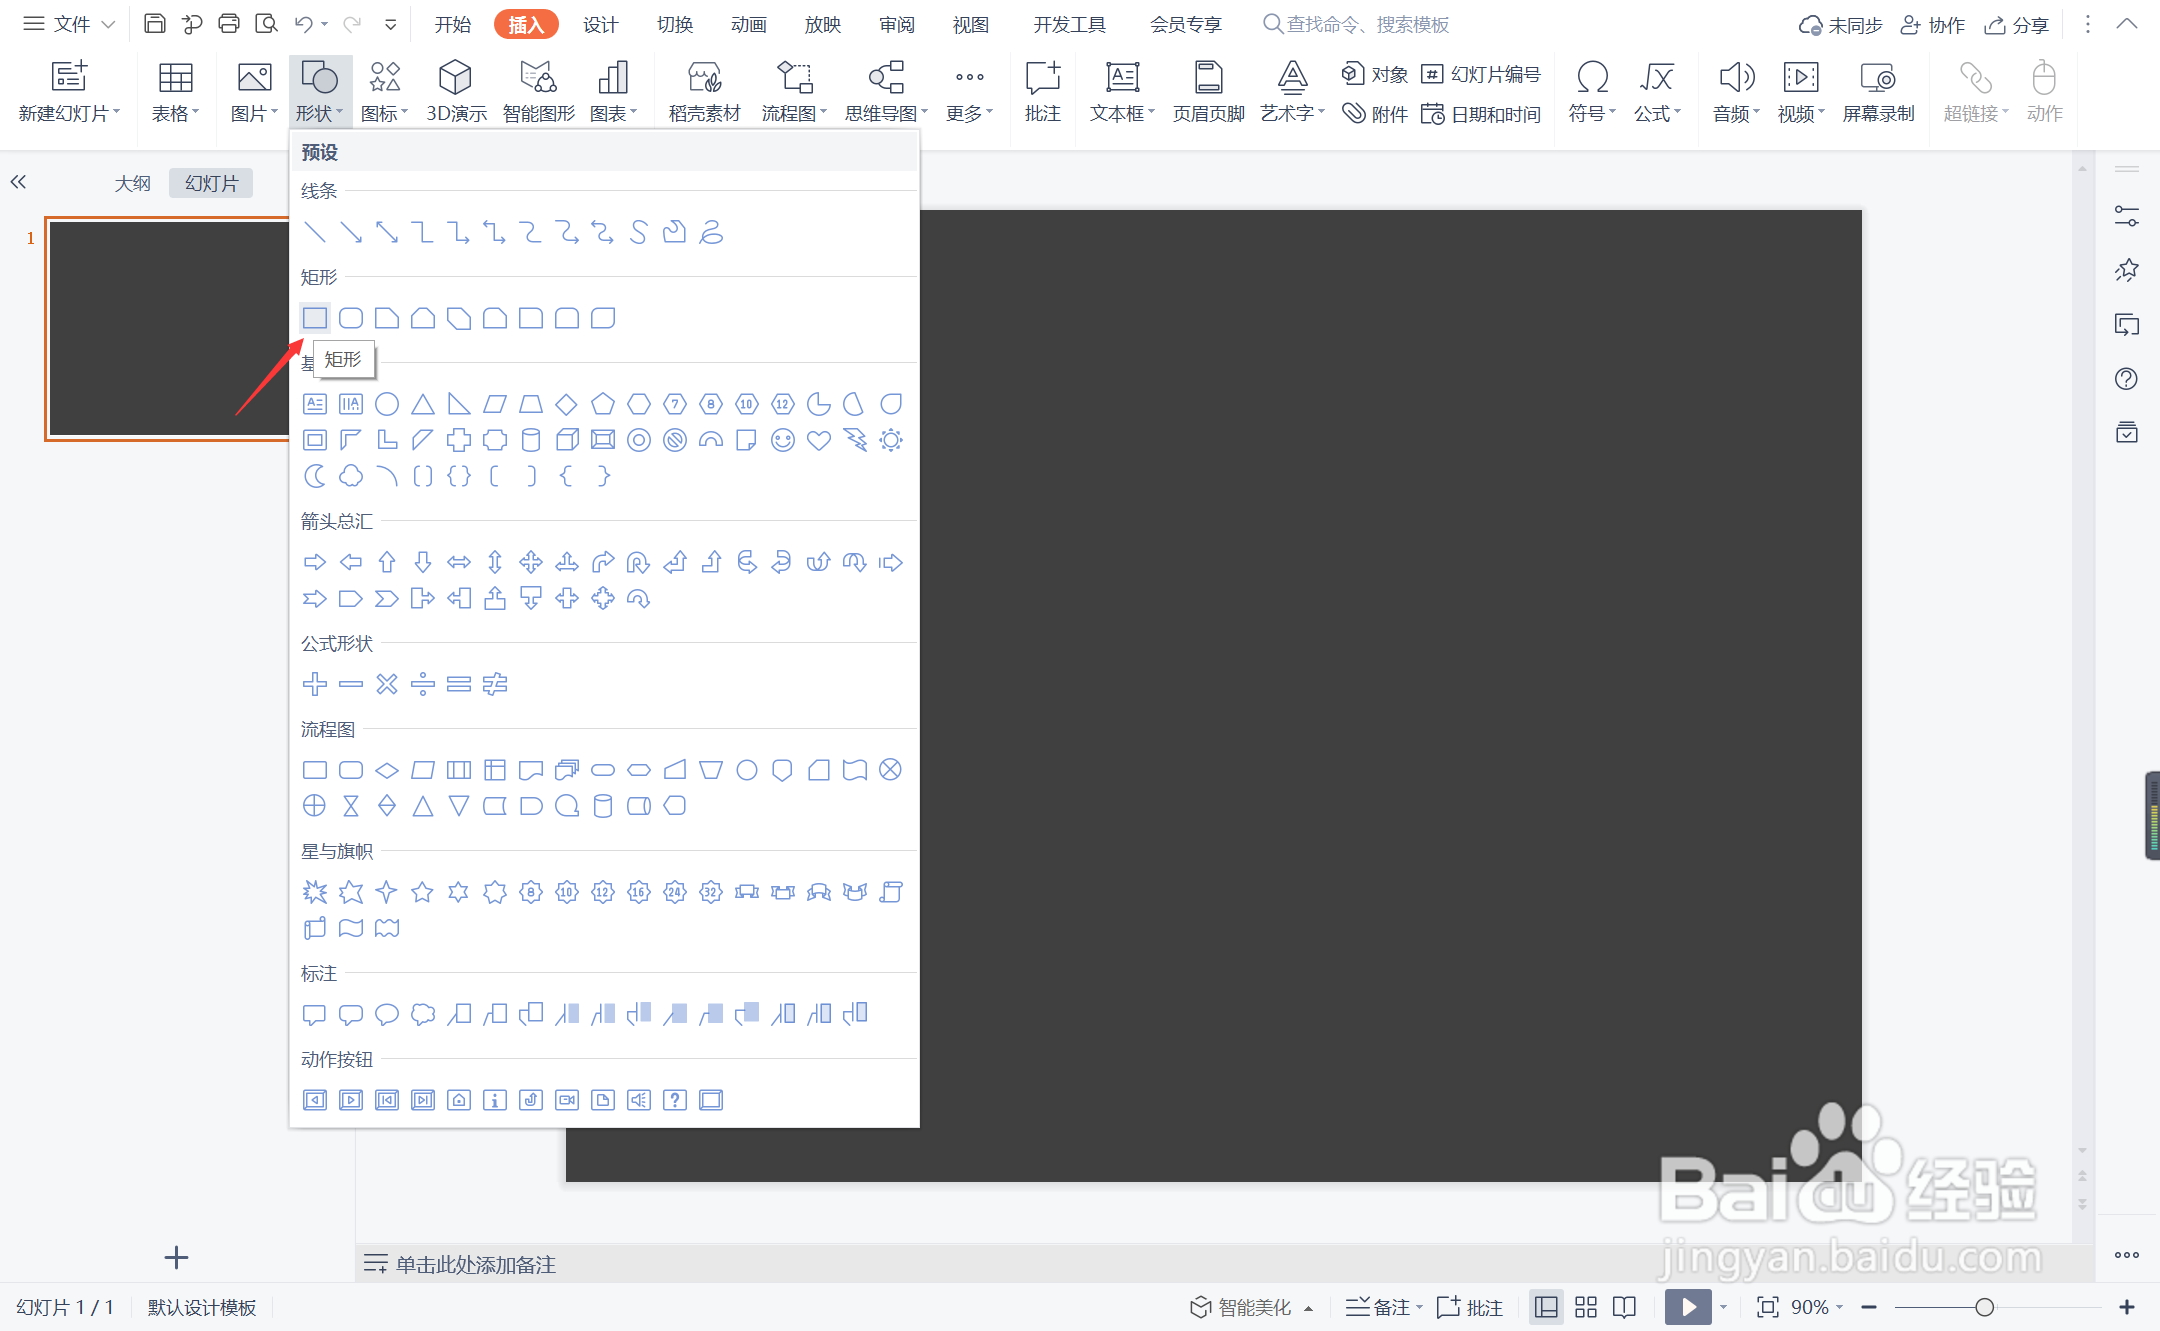The width and height of the screenshot is (2160, 1331).
Task: Open the zoom 90% dropdown
Action: 1817,1307
